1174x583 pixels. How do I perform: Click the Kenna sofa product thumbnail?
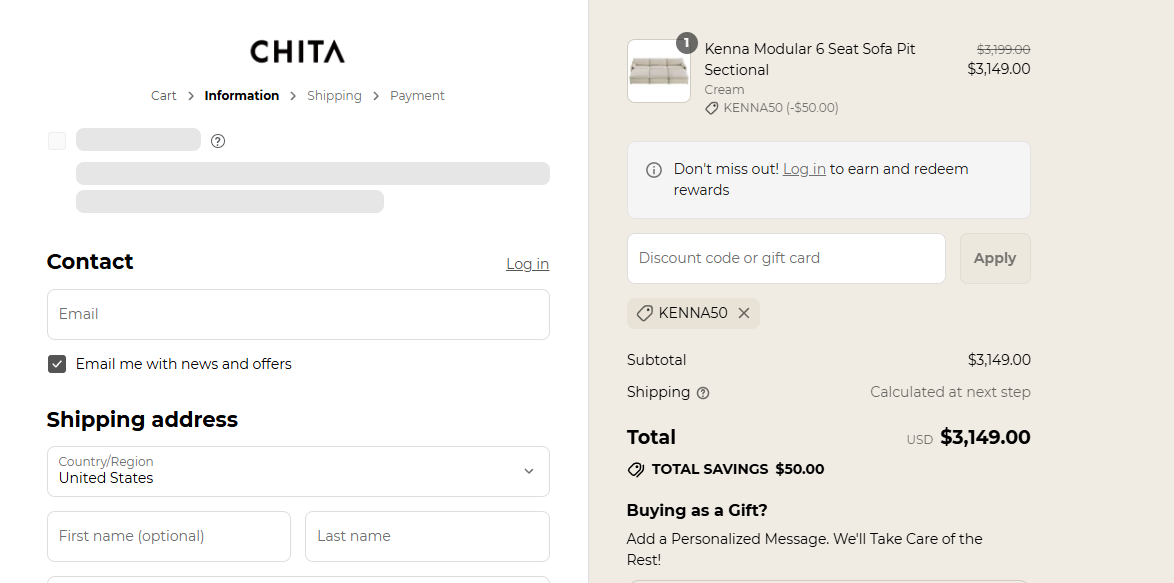[658, 71]
